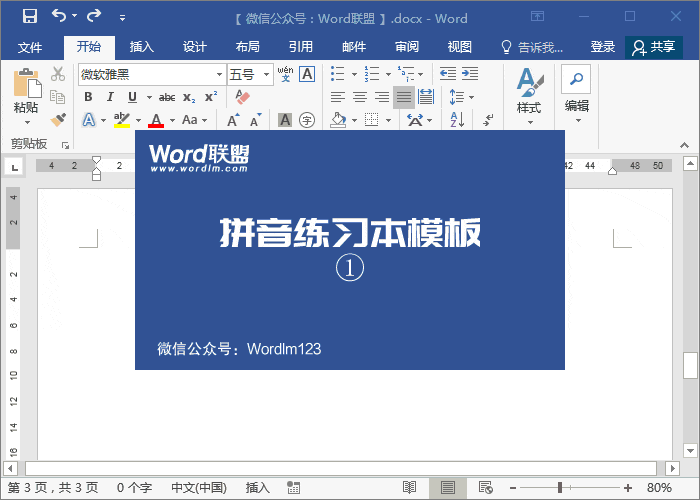Toggle italic formatting

(110, 97)
